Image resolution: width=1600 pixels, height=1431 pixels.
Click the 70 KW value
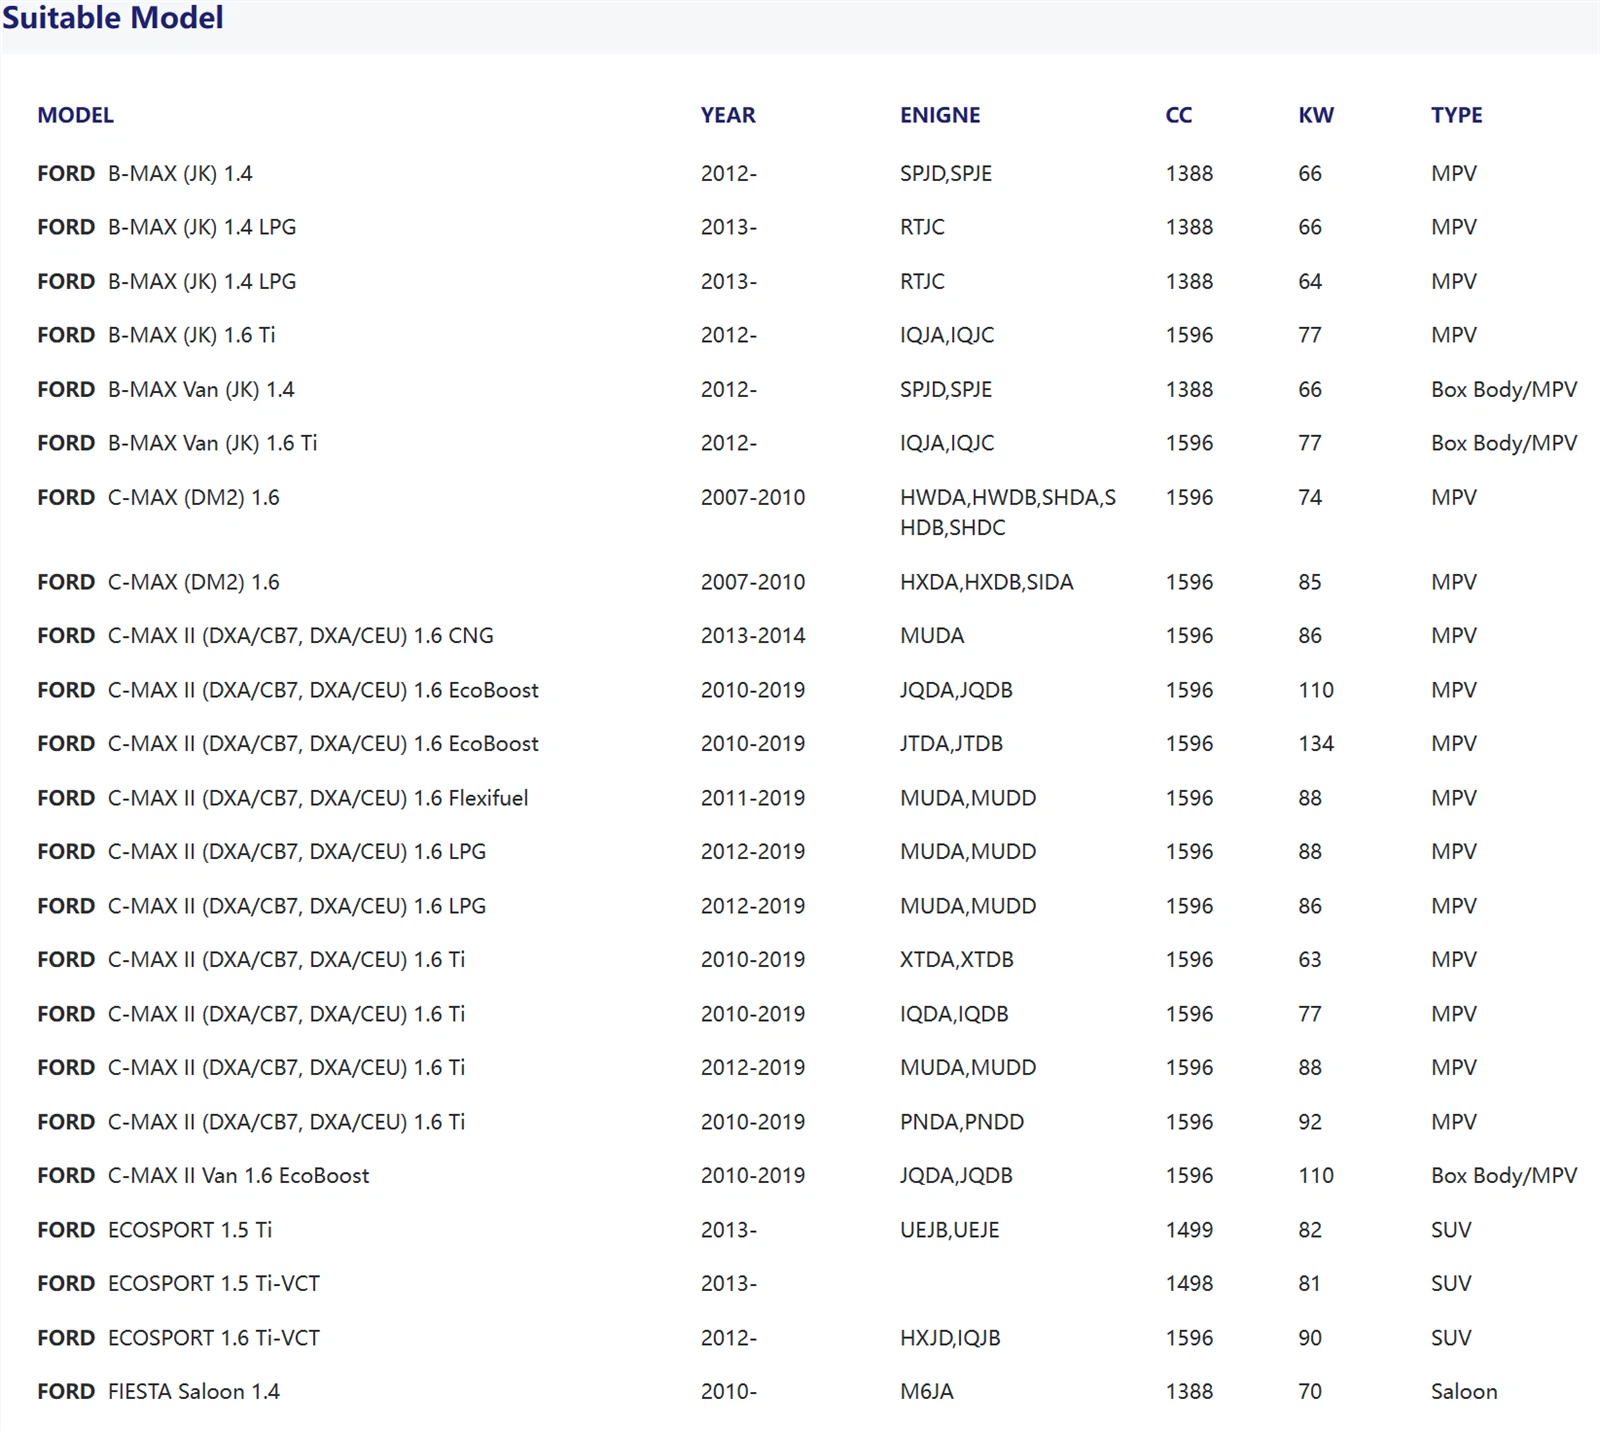coord(1310,1391)
